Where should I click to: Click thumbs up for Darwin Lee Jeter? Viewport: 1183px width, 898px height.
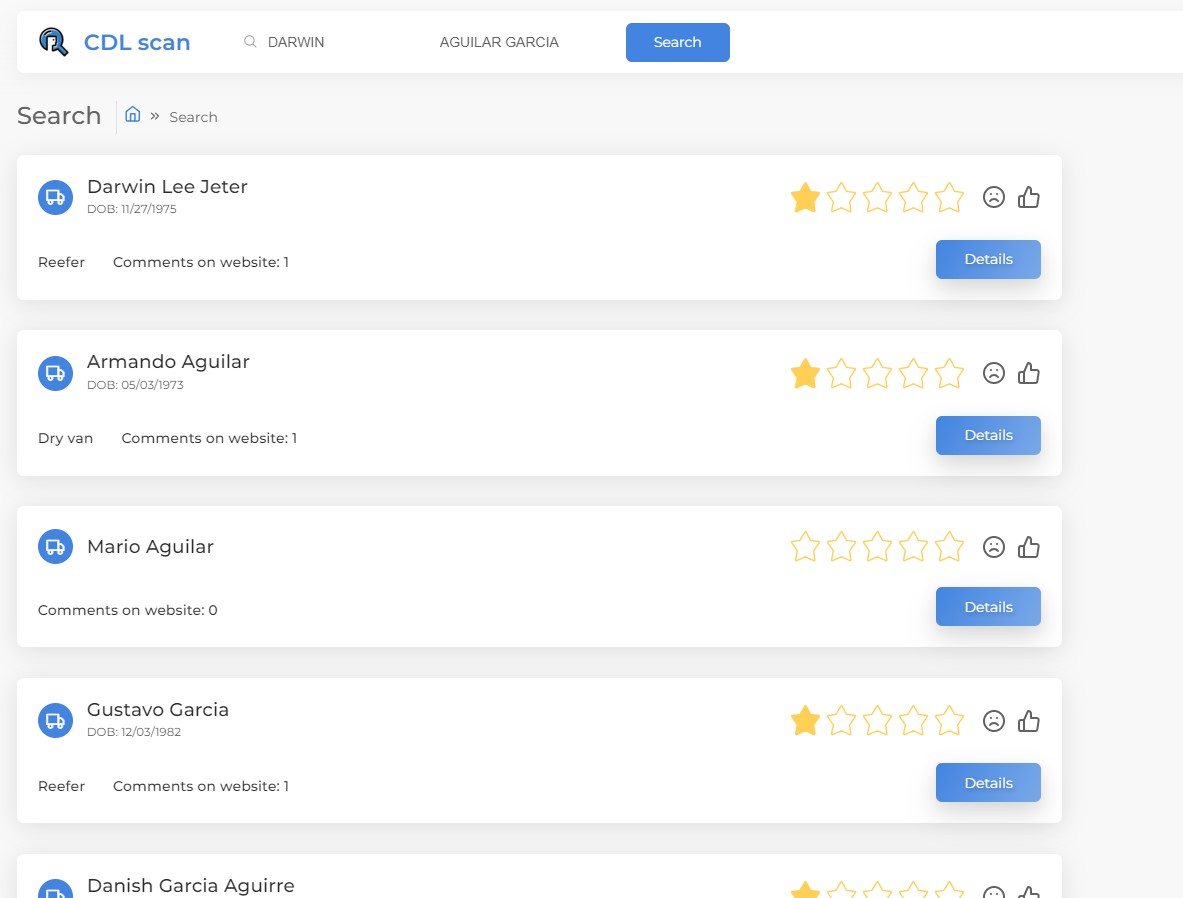(1028, 198)
